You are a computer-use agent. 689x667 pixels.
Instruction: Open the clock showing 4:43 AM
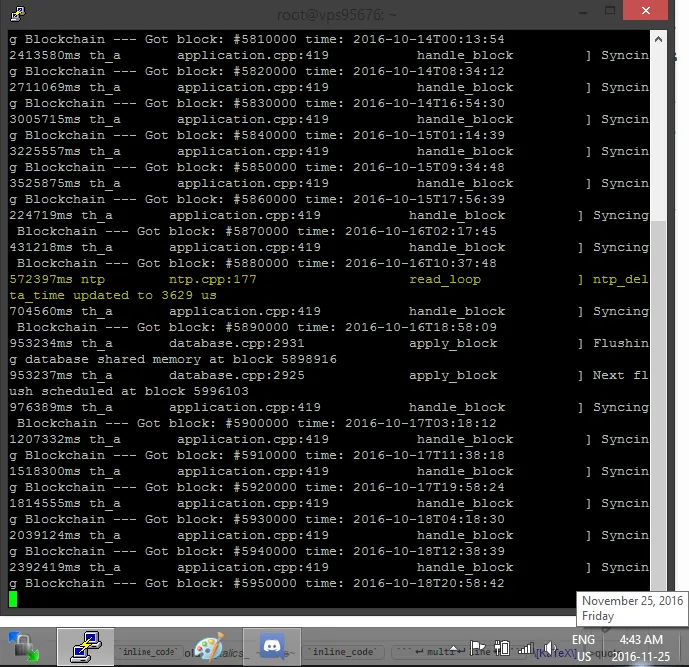click(x=641, y=648)
